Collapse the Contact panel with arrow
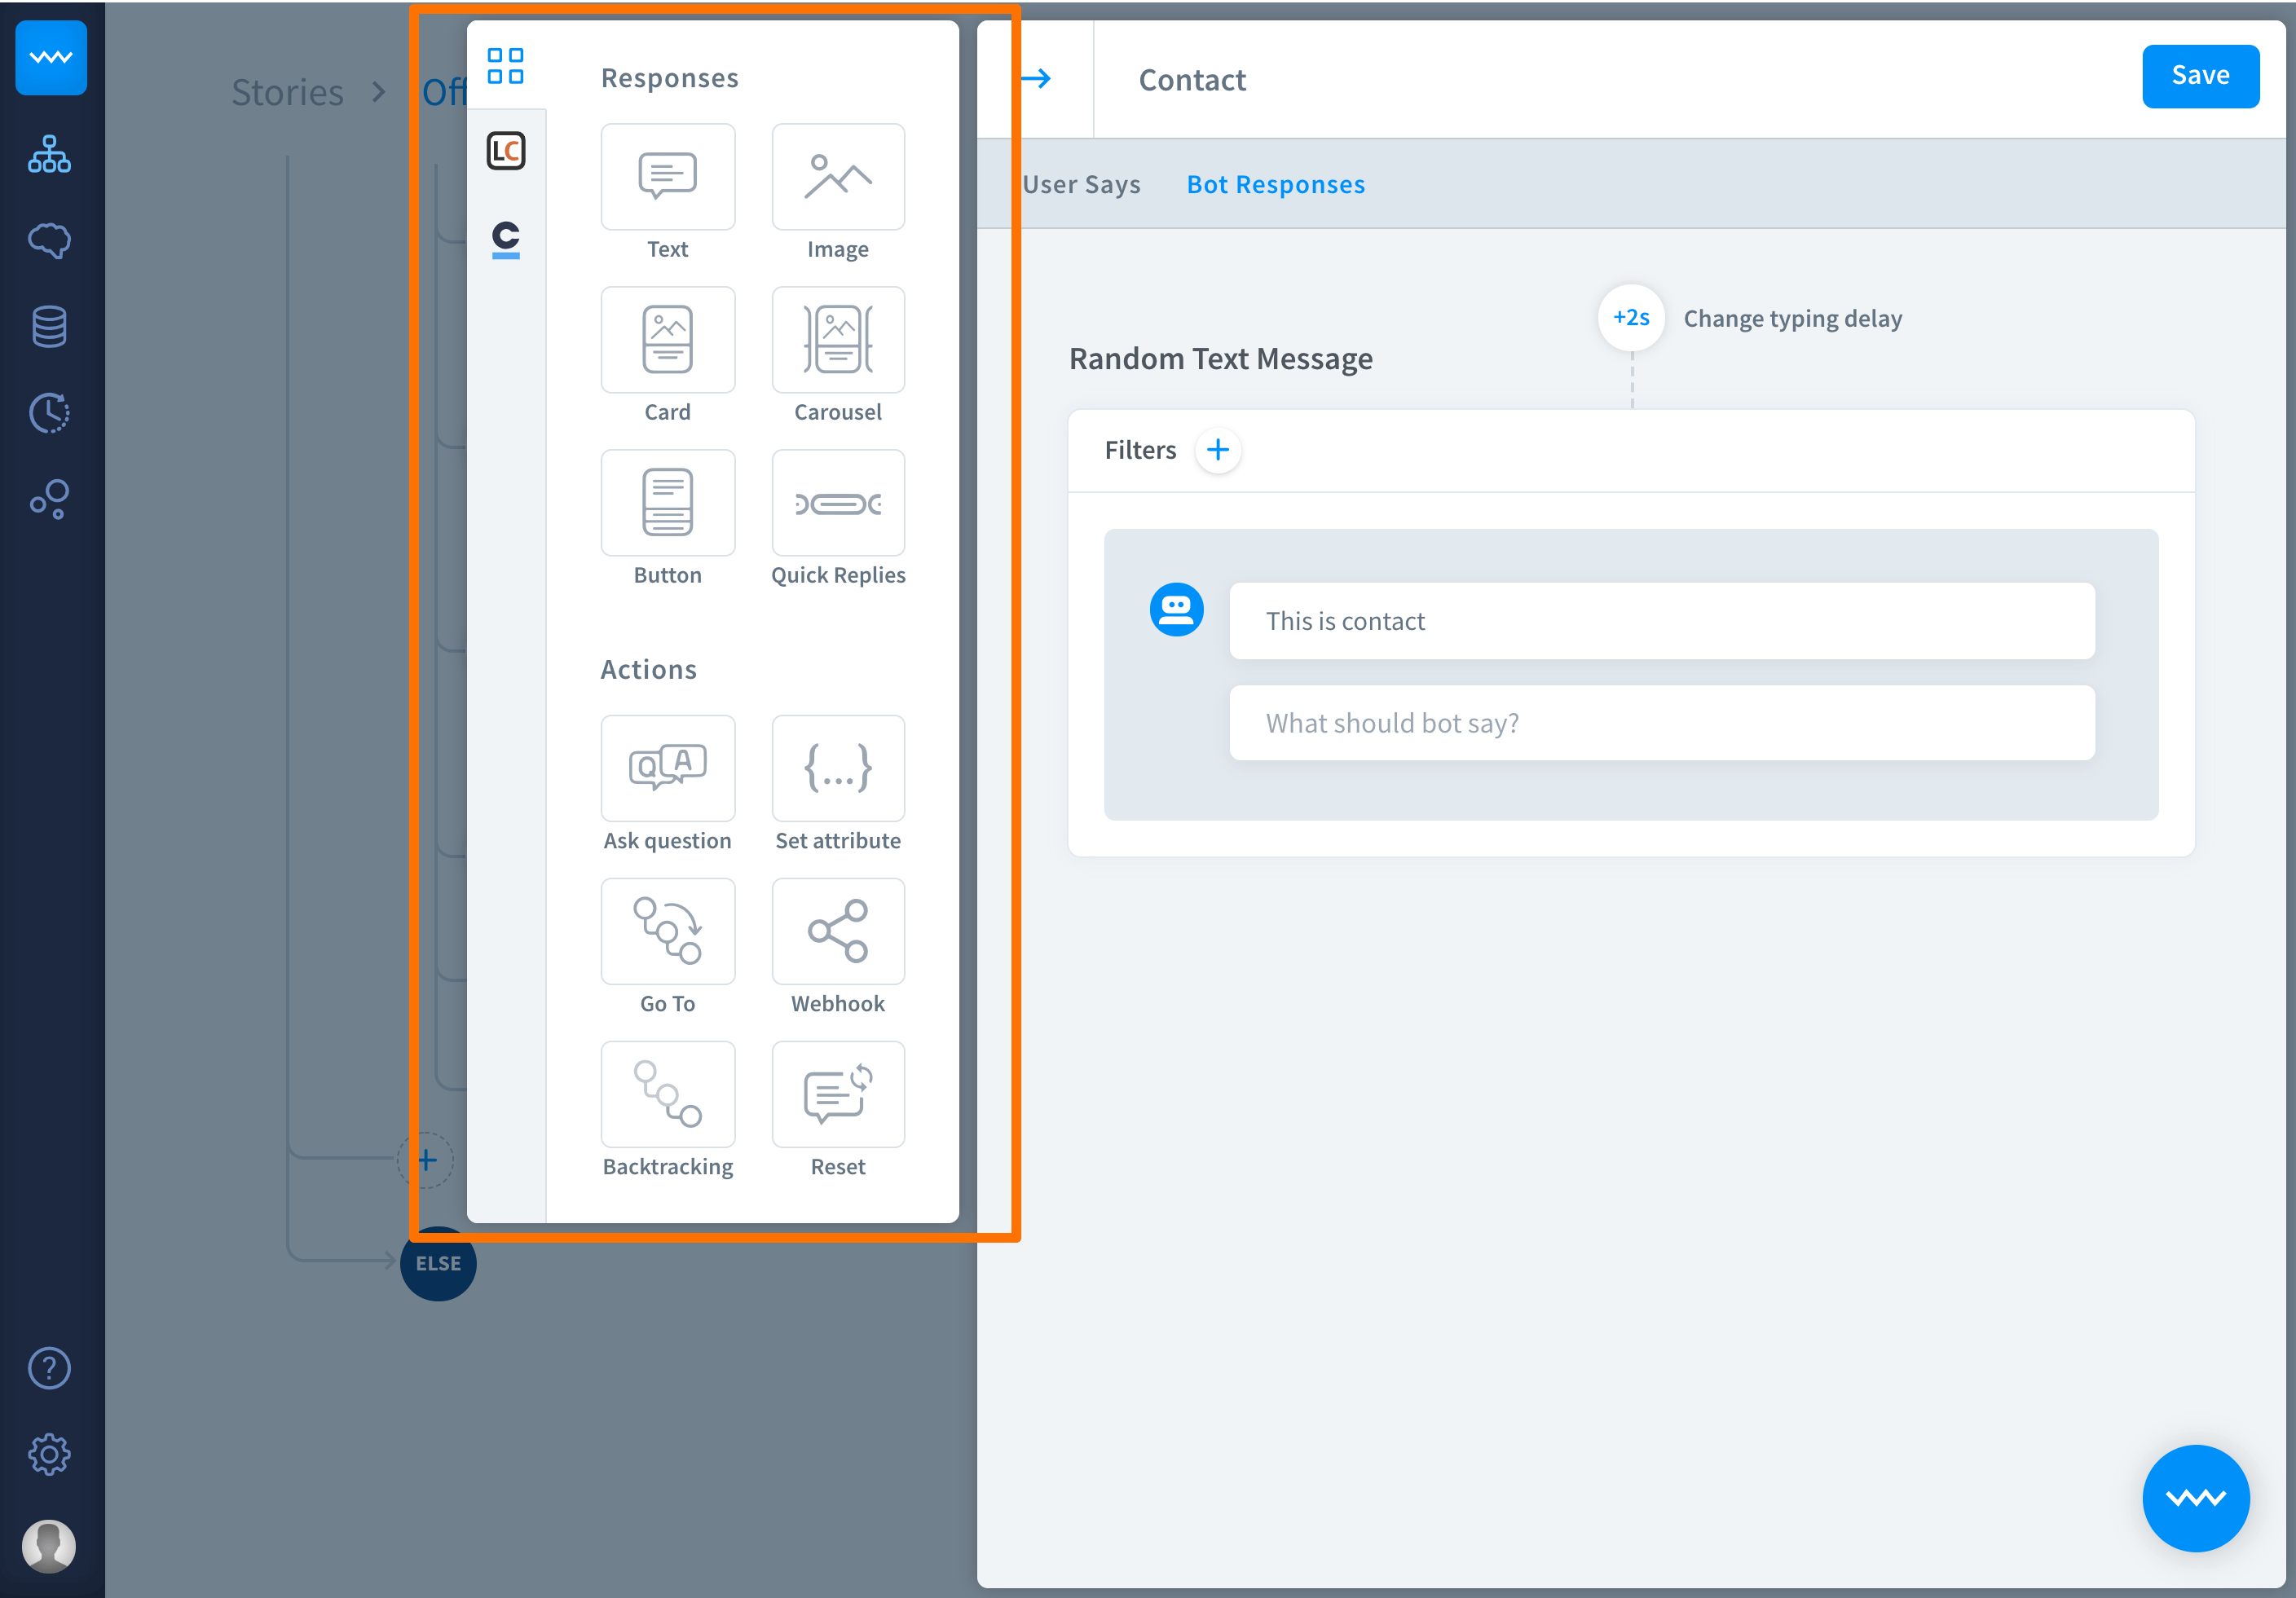Screen dimensions: 2296x1598 (x=1037, y=78)
